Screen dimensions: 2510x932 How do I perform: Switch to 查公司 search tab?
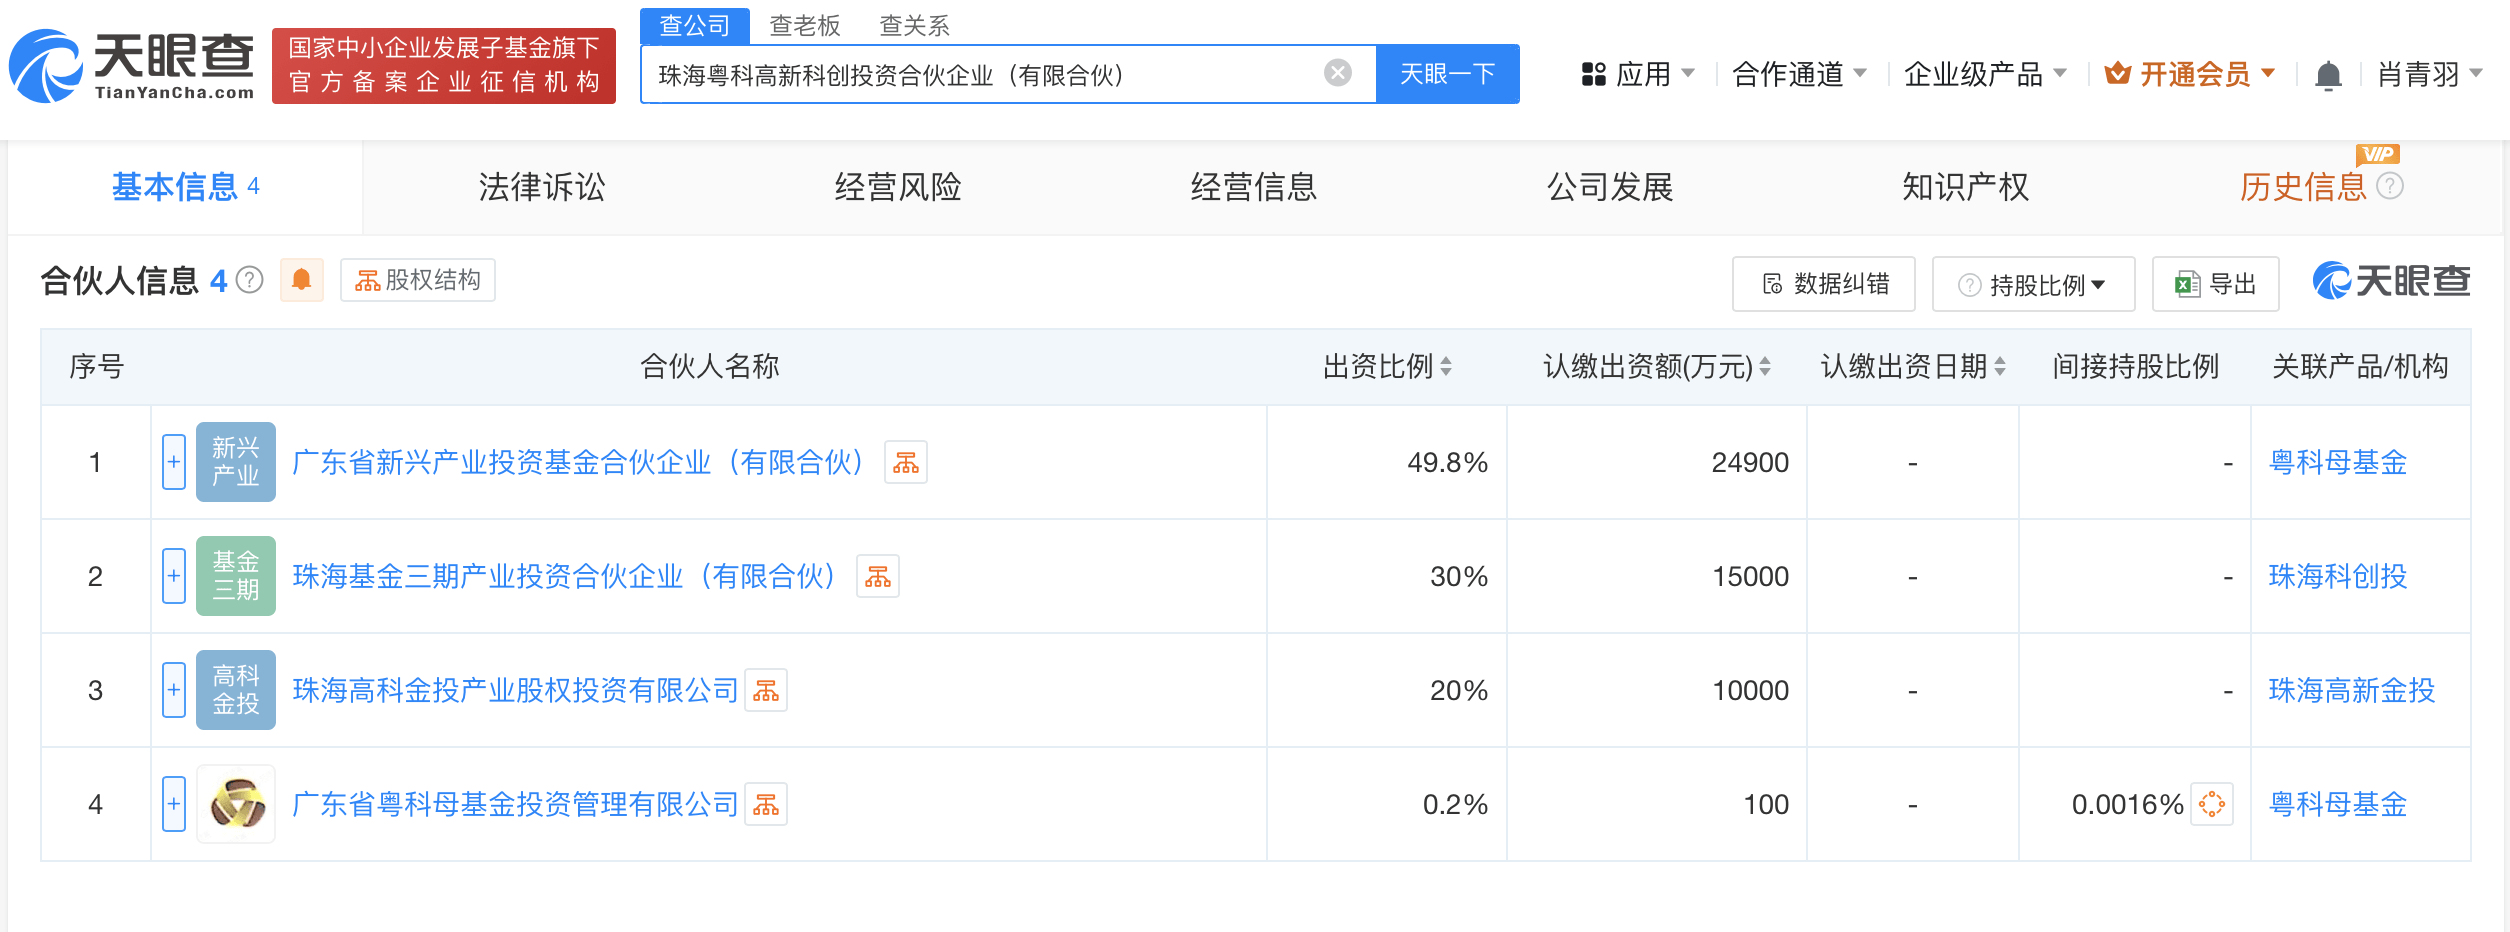pos(695,25)
